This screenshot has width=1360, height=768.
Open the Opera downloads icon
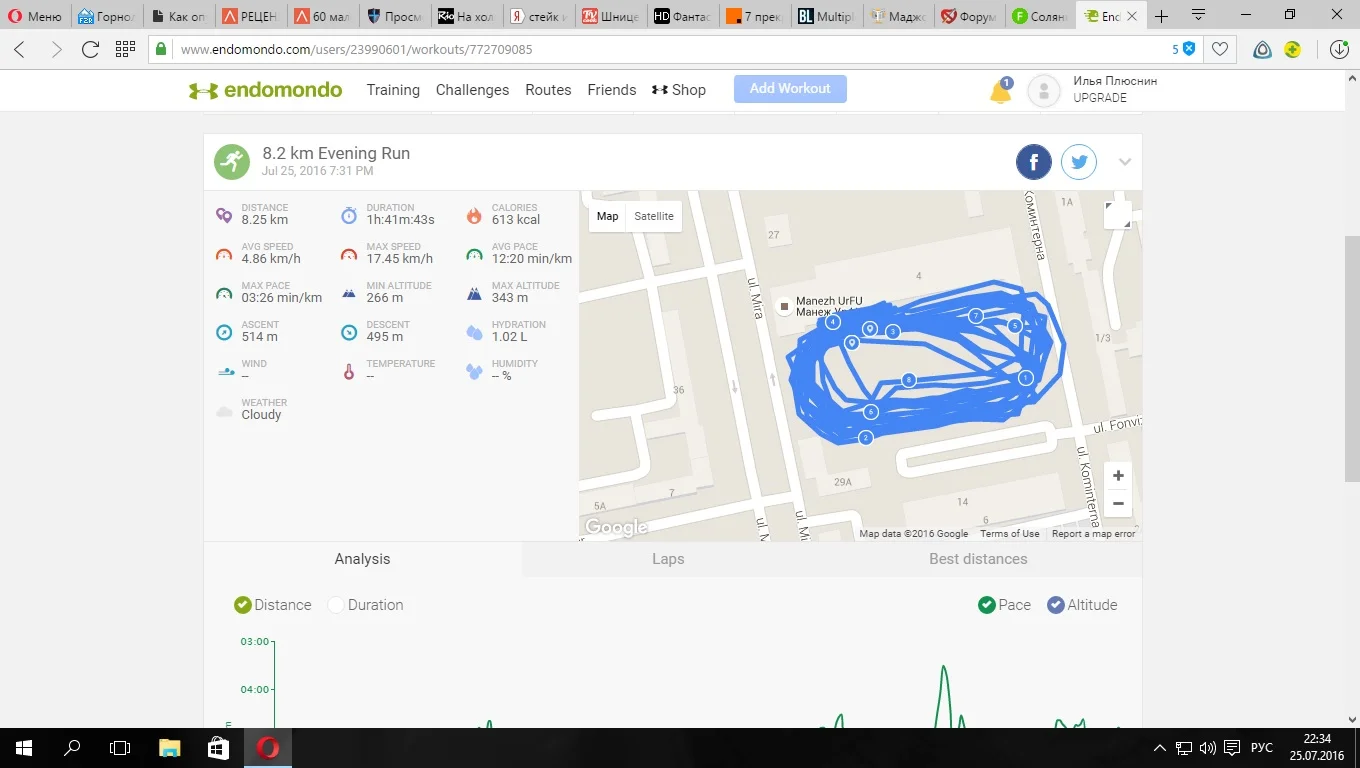(1339, 49)
